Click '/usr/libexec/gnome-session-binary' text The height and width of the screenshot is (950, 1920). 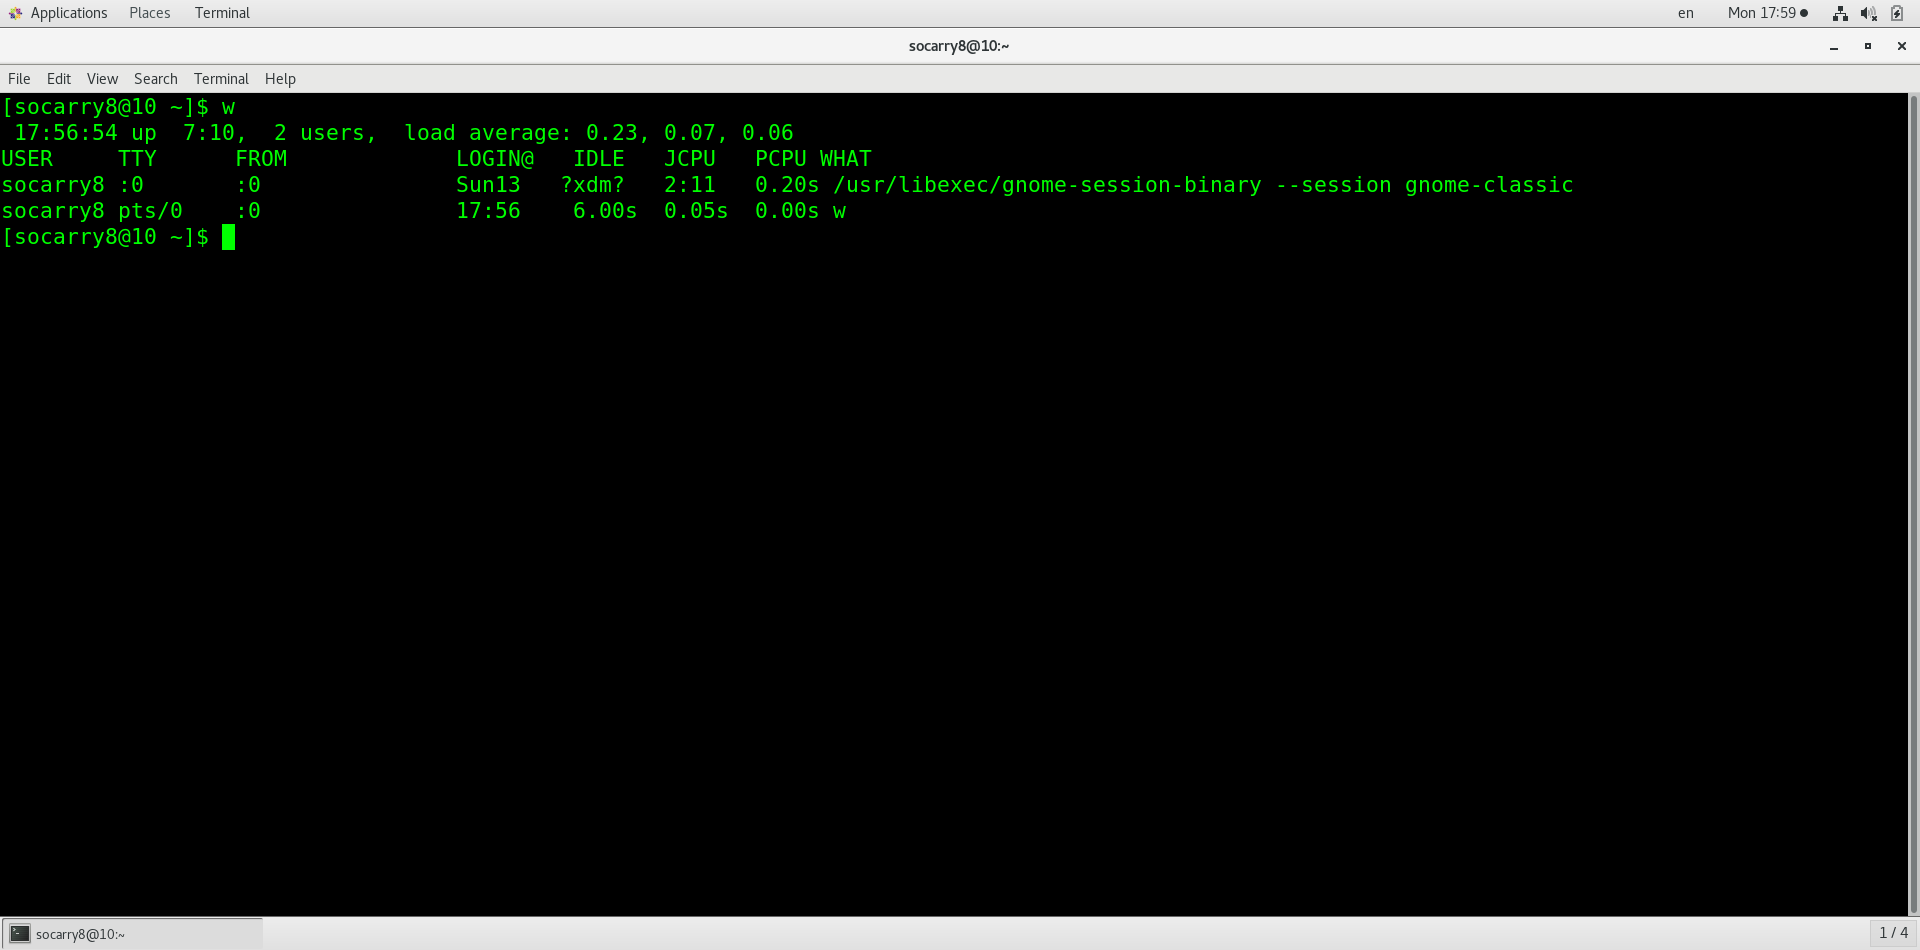point(1047,185)
